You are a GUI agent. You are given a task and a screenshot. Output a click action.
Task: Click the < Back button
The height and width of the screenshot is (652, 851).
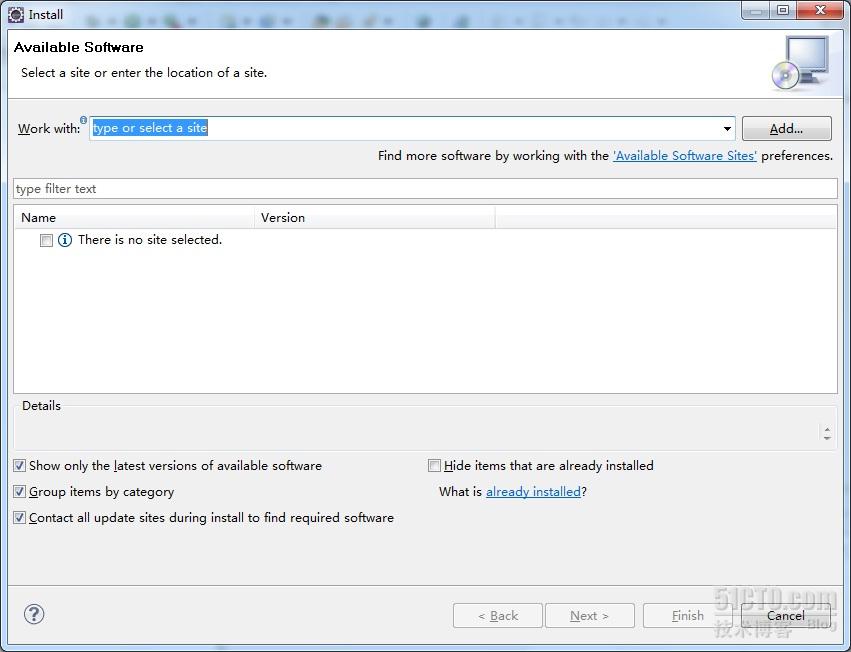pyautogui.click(x=498, y=616)
